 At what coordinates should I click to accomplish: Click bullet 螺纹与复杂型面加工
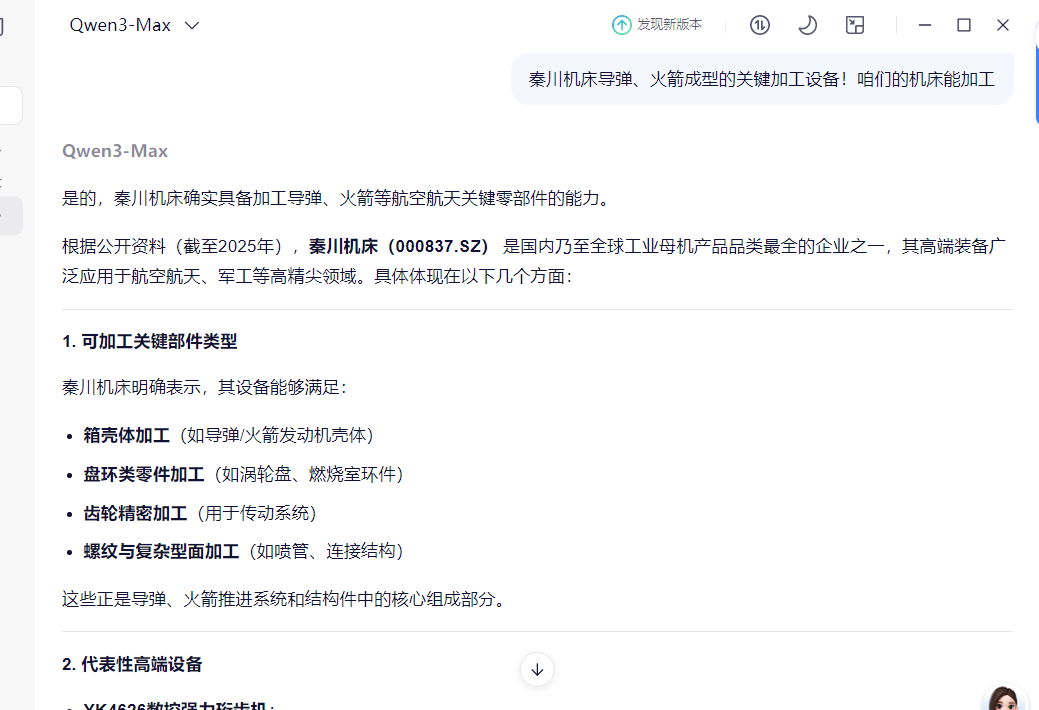click(161, 551)
